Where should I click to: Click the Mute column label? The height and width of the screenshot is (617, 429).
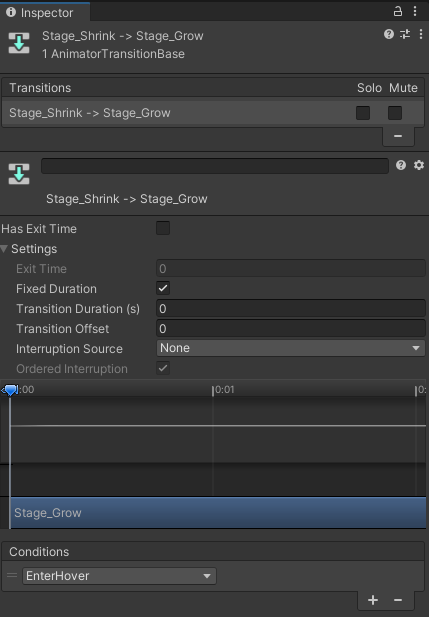click(403, 88)
